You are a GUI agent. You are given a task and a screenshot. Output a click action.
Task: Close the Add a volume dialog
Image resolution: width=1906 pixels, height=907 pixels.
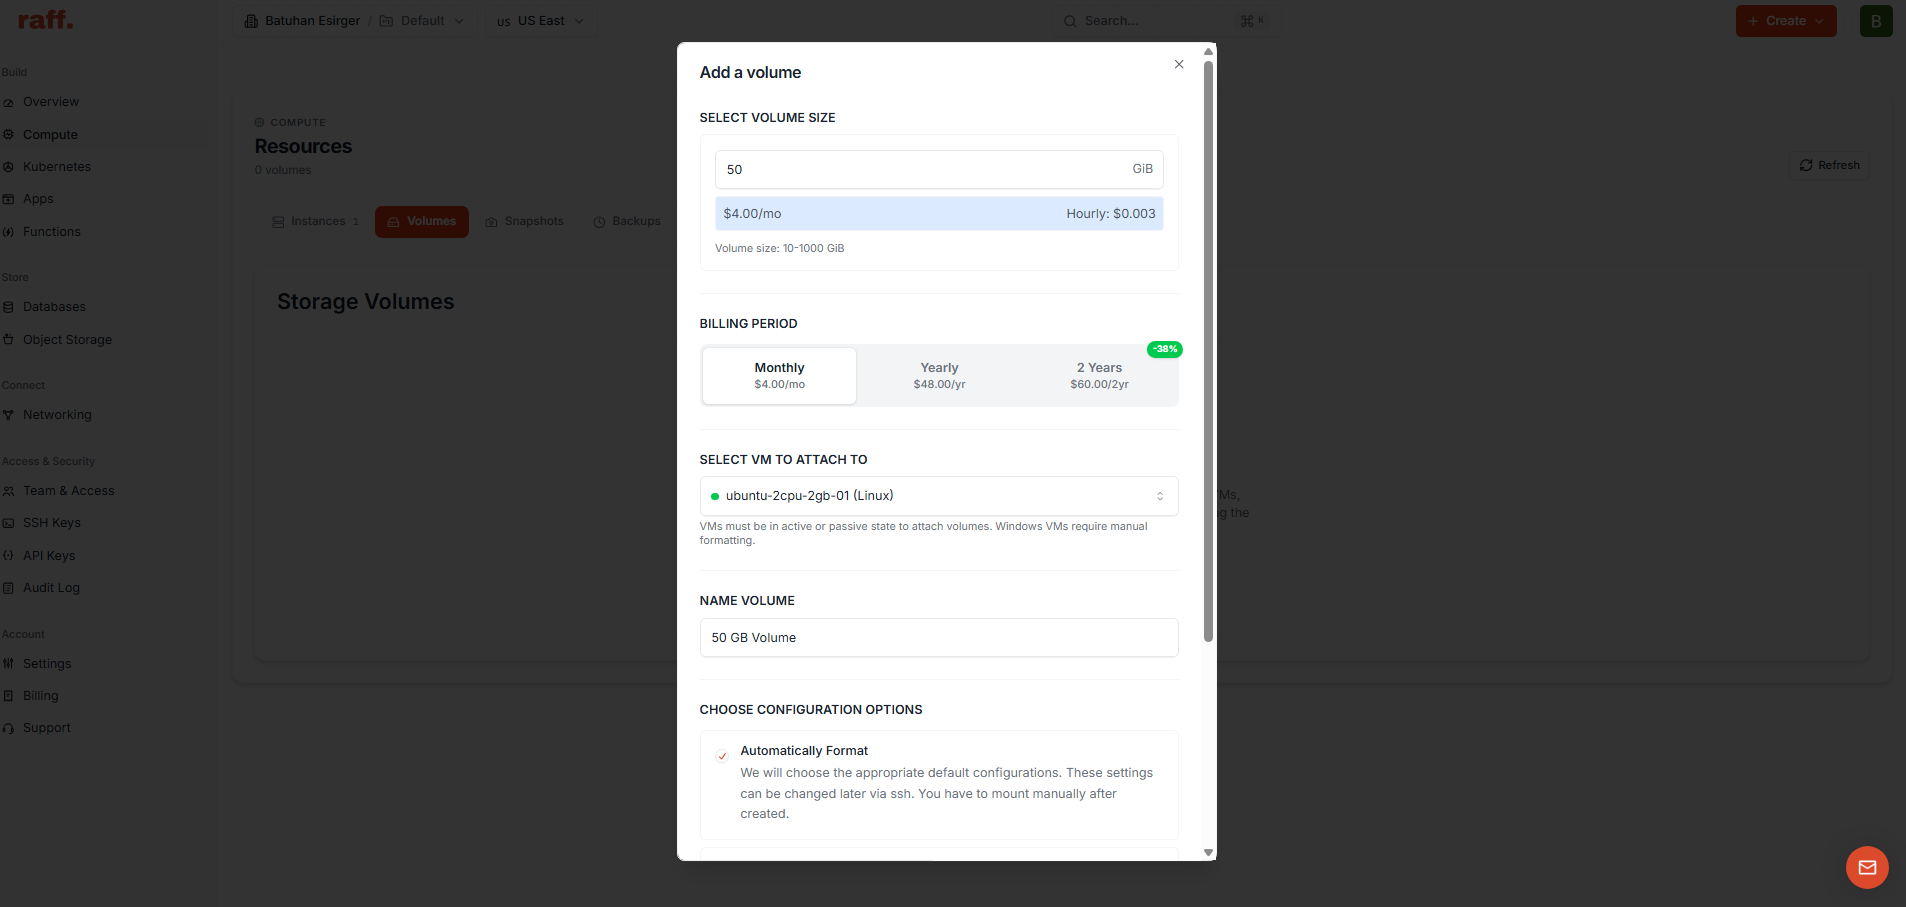click(x=1179, y=64)
